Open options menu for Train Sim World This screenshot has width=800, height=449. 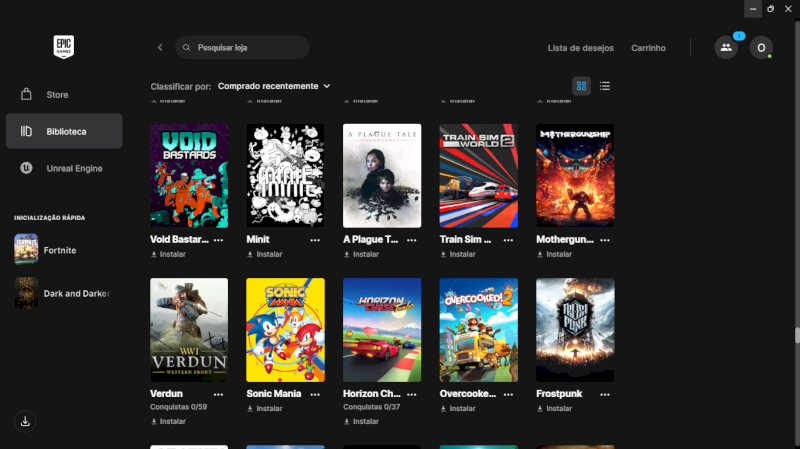pyautogui.click(x=508, y=240)
